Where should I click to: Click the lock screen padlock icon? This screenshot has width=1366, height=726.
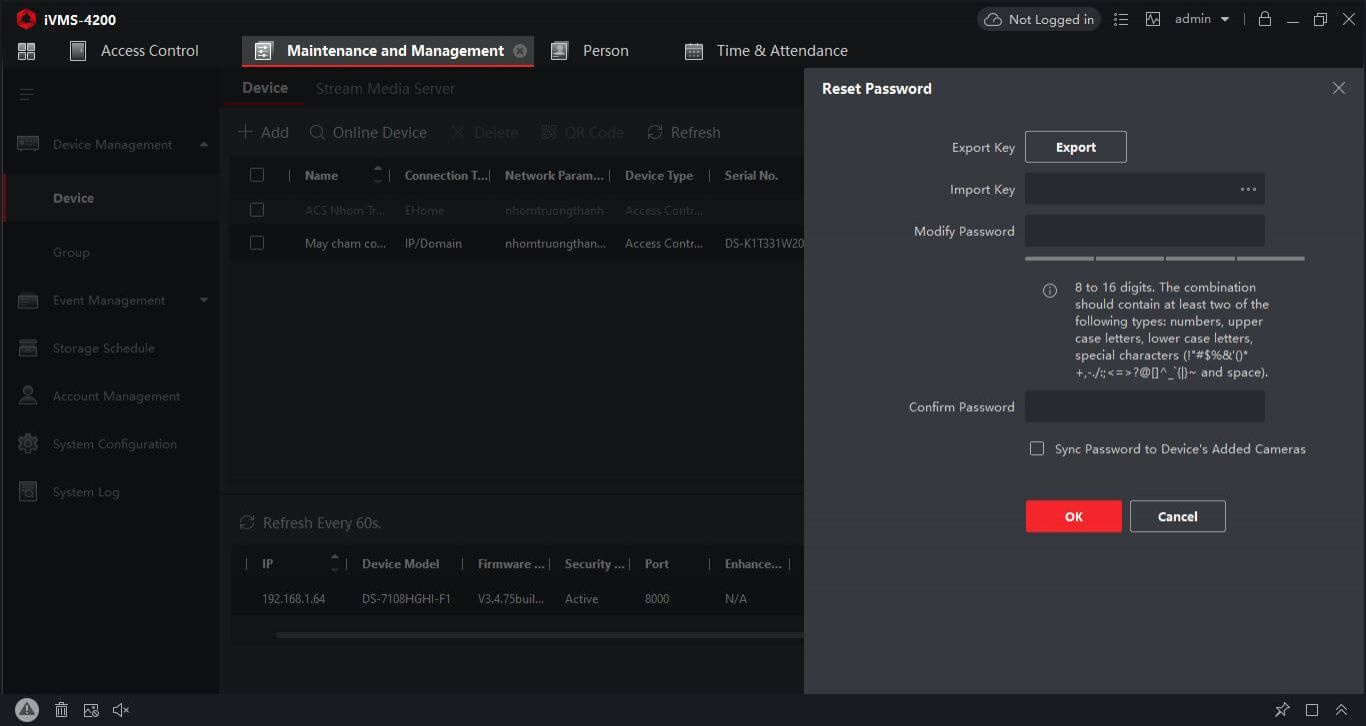point(1265,19)
